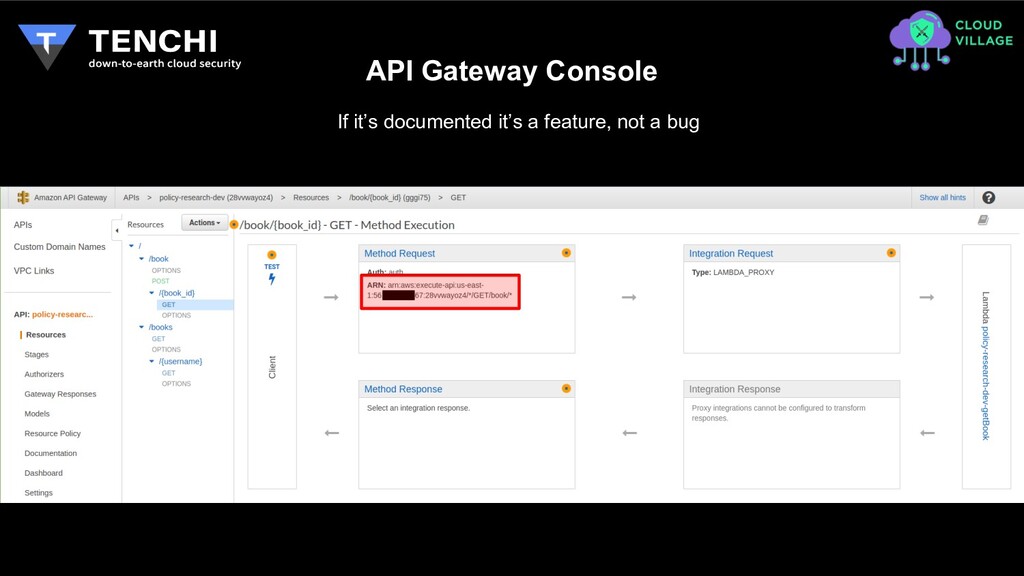This screenshot has width=1024, height=576.
Task: Open Models section
Action: [37, 414]
